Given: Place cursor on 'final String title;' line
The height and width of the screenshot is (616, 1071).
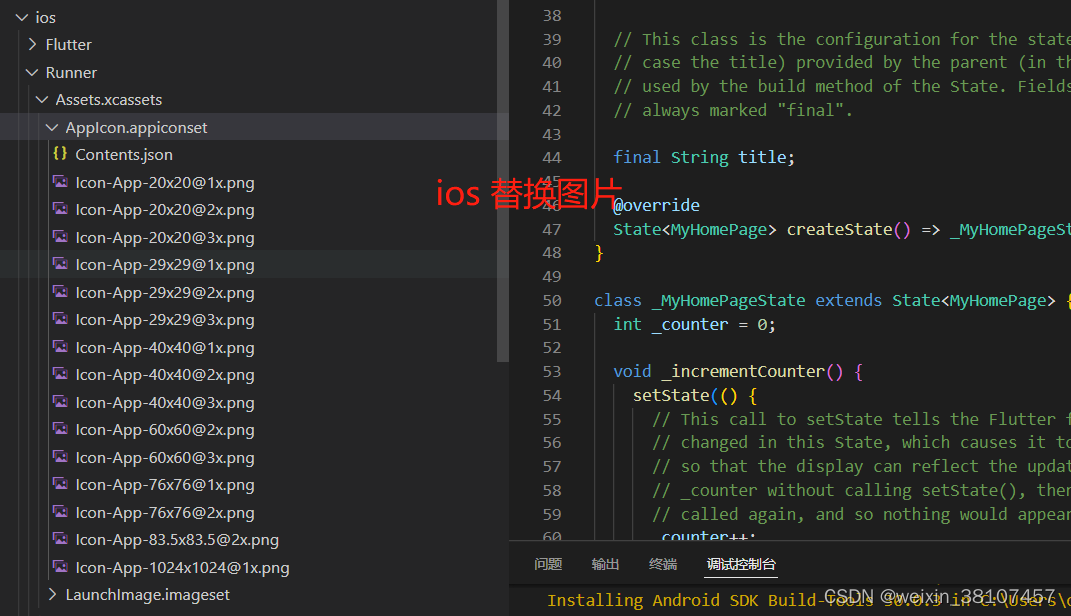Looking at the screenshot, I should [x=704, y=158].
